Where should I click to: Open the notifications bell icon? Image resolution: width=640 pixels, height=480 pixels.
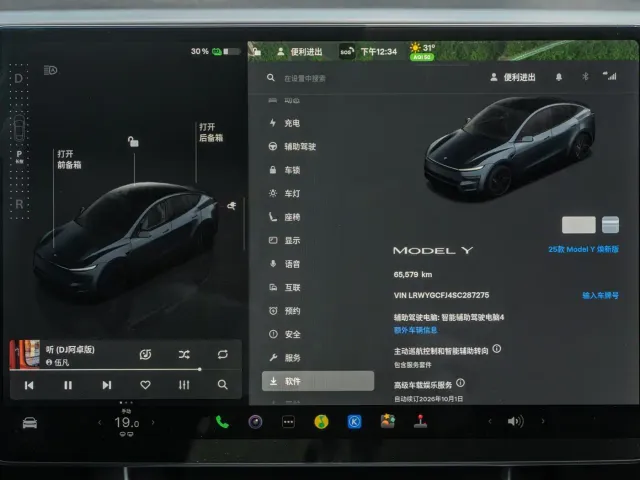(x=559, y=77)
